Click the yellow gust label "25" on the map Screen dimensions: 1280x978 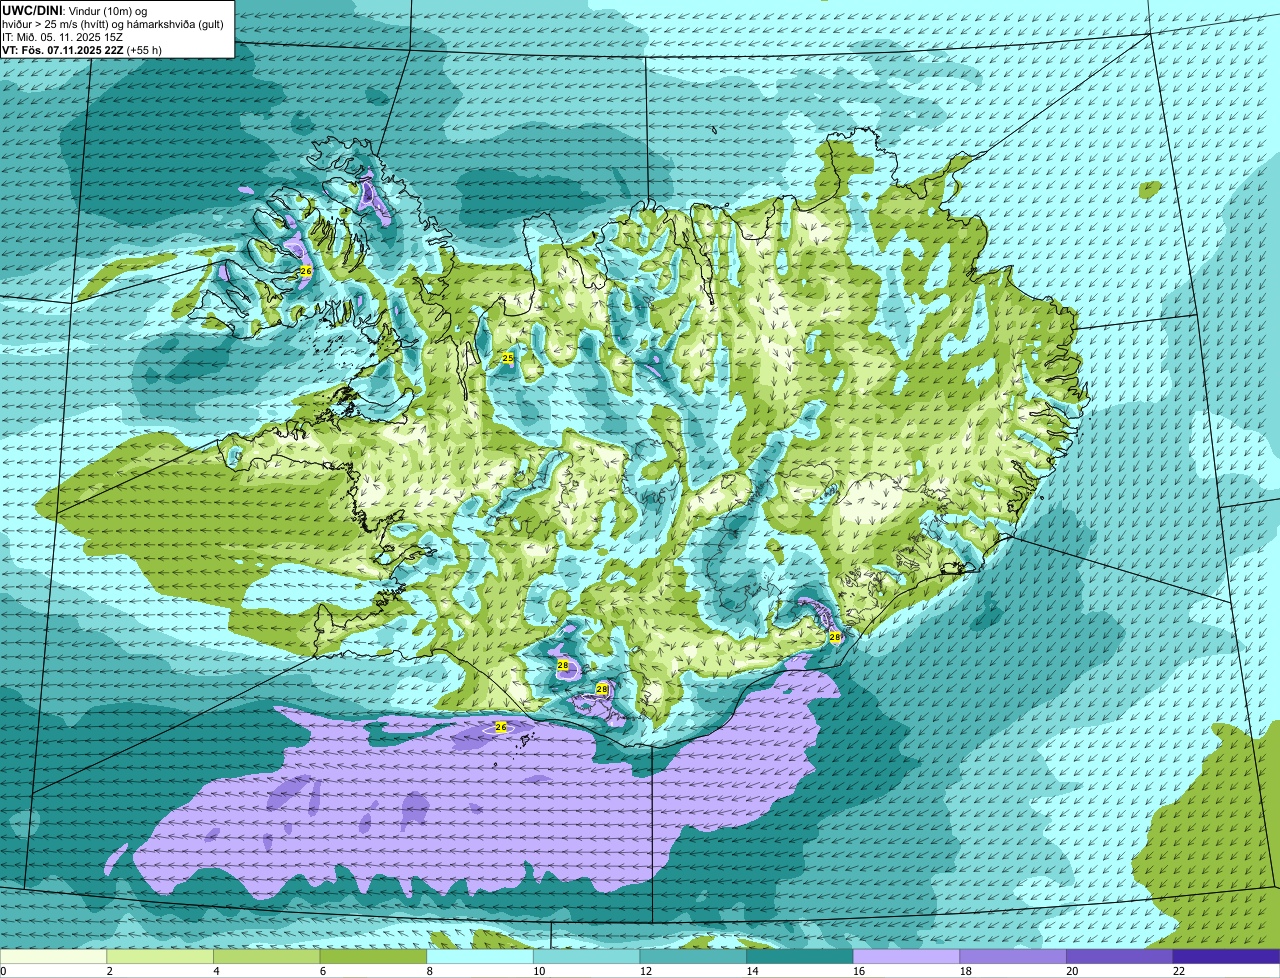(508, 358)
